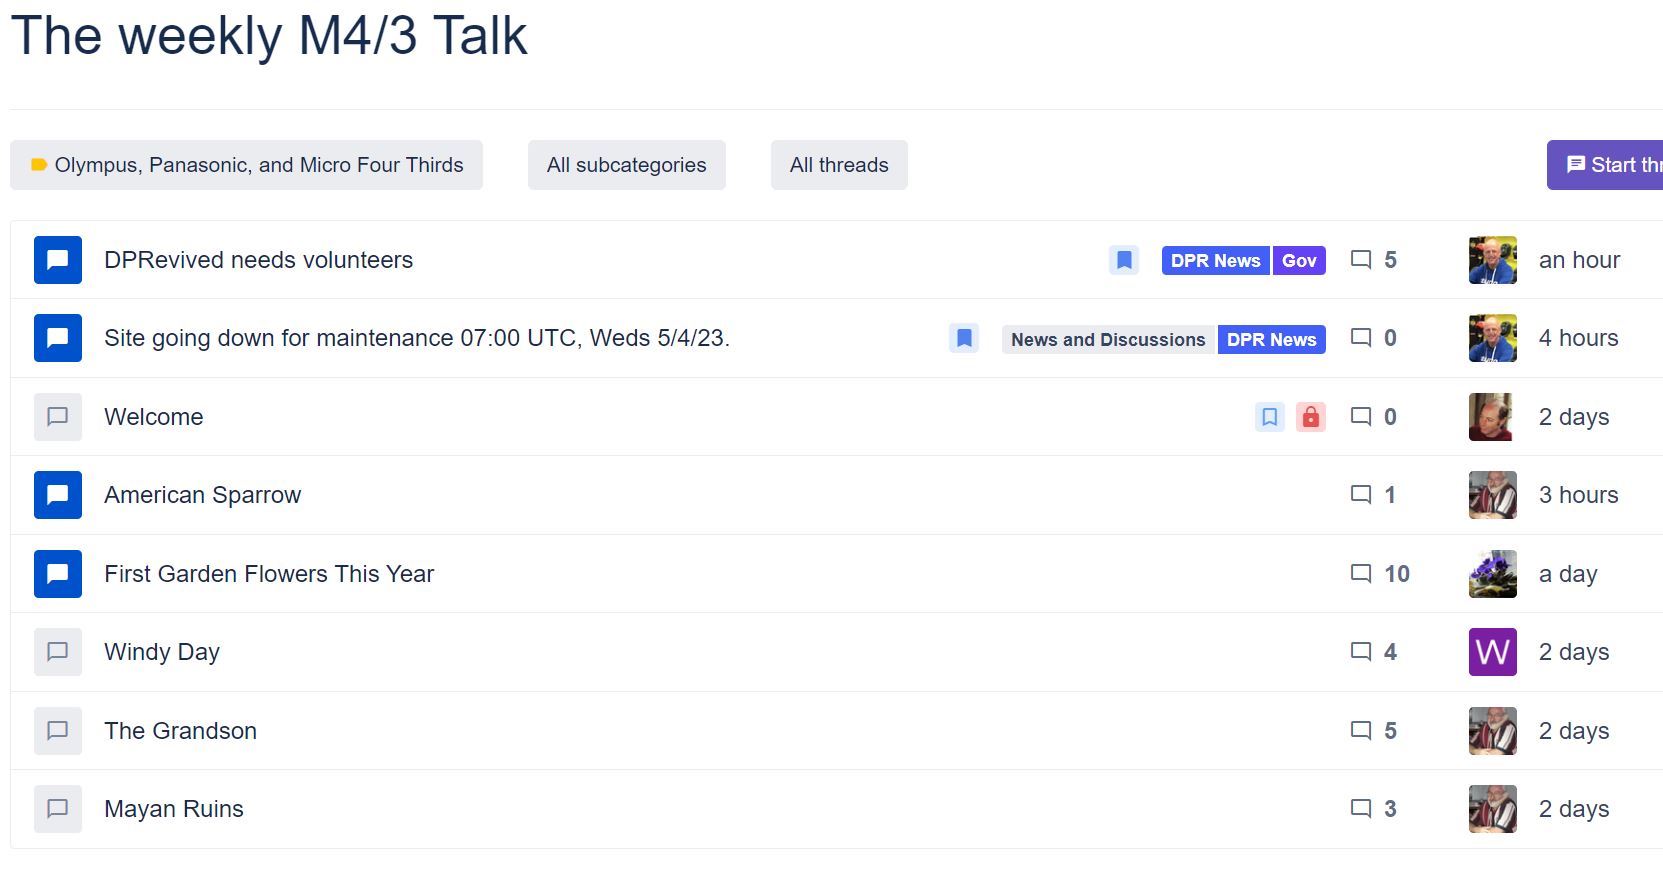Screen dimensions: 1663x881
Task: Click the blue chat icon beside DPRevived needs volunteers
Action: click(x=58, y=260)
